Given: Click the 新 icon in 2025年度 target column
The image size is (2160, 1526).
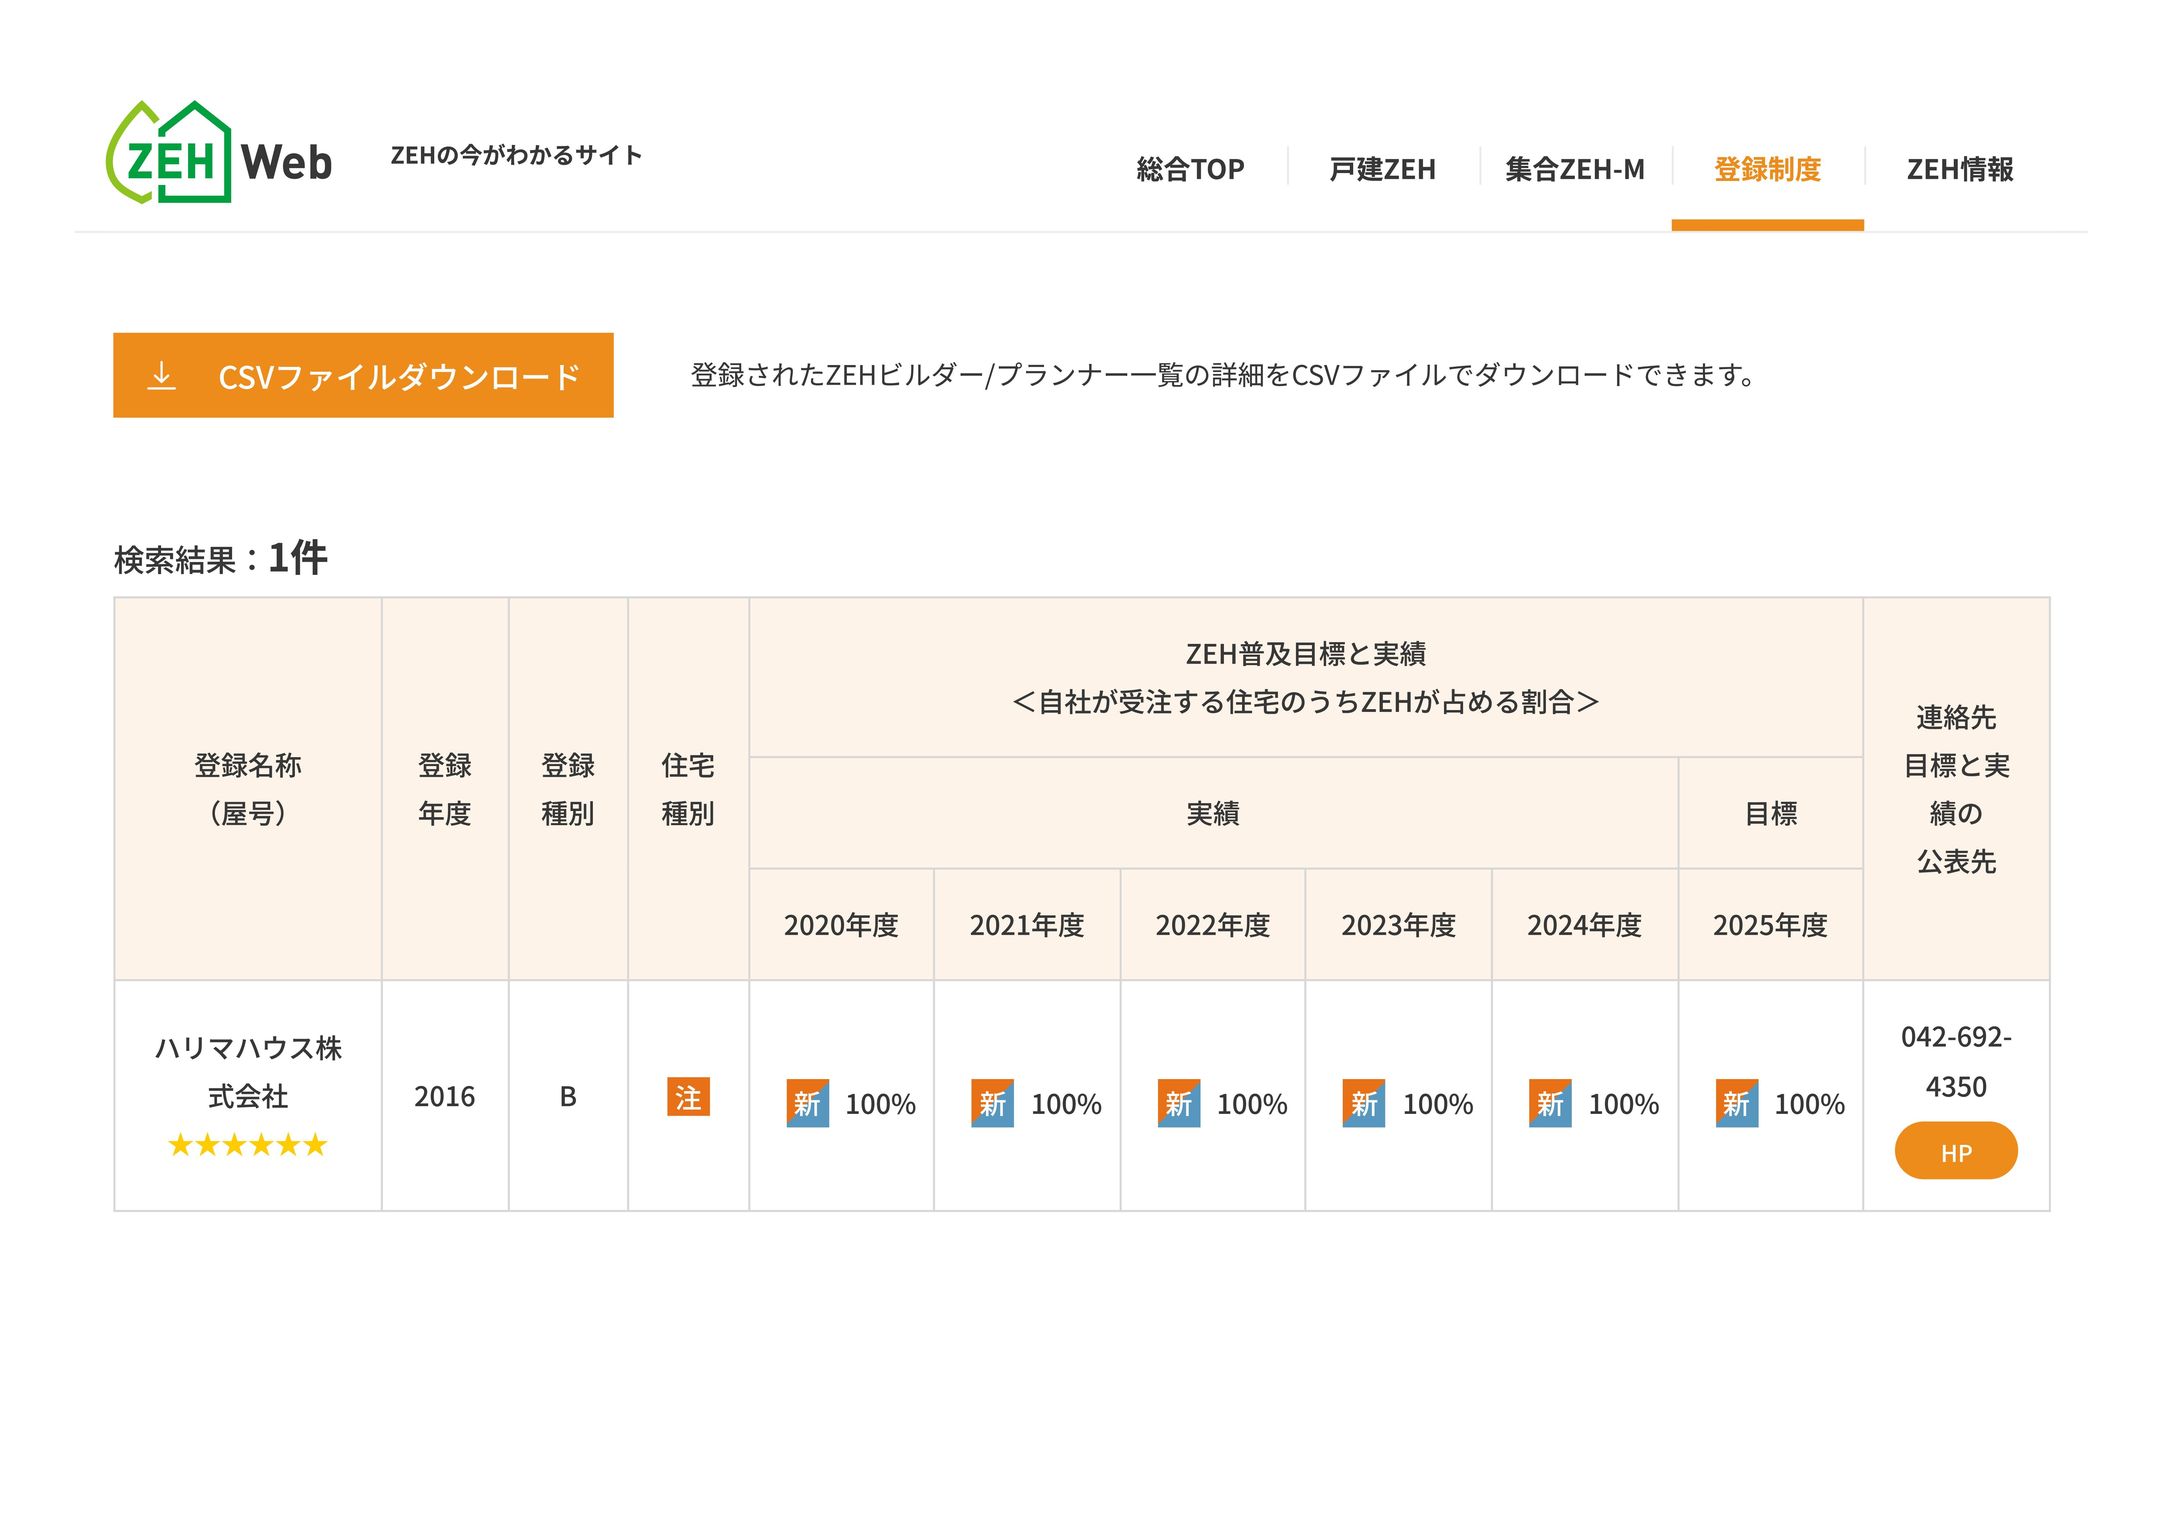Looking at the screenshot, I should coord(1736,1103).
